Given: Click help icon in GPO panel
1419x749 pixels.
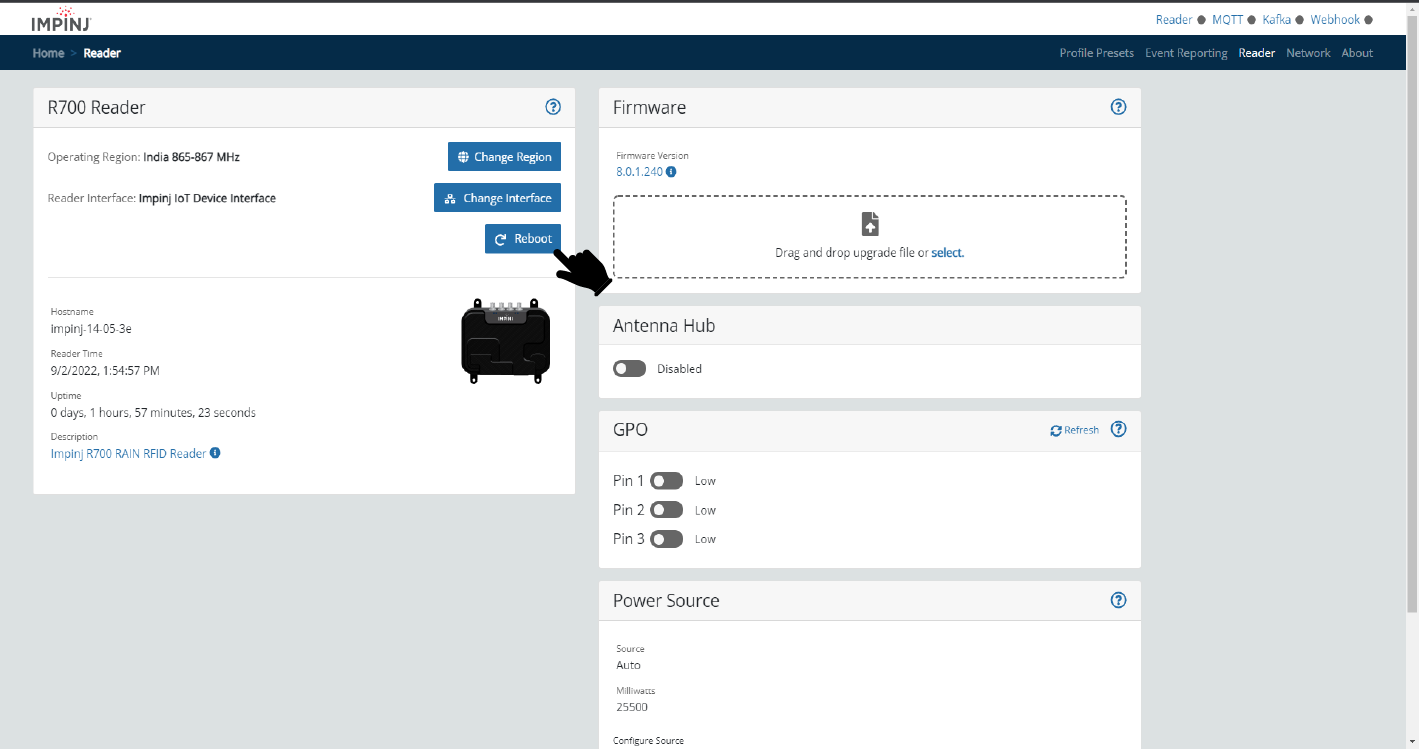Looking at the screenshot, I should 1119,429.
